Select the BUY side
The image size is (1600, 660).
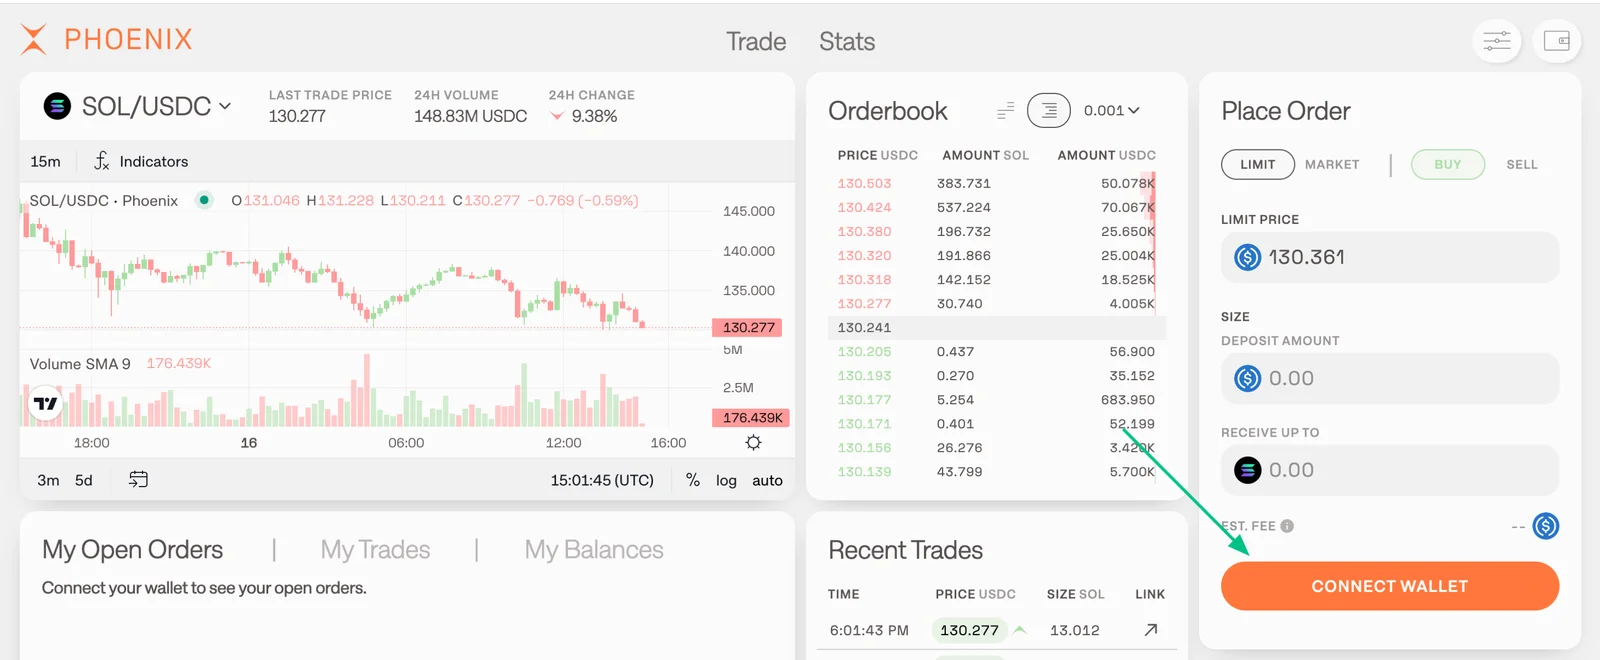pos(1448,164)
